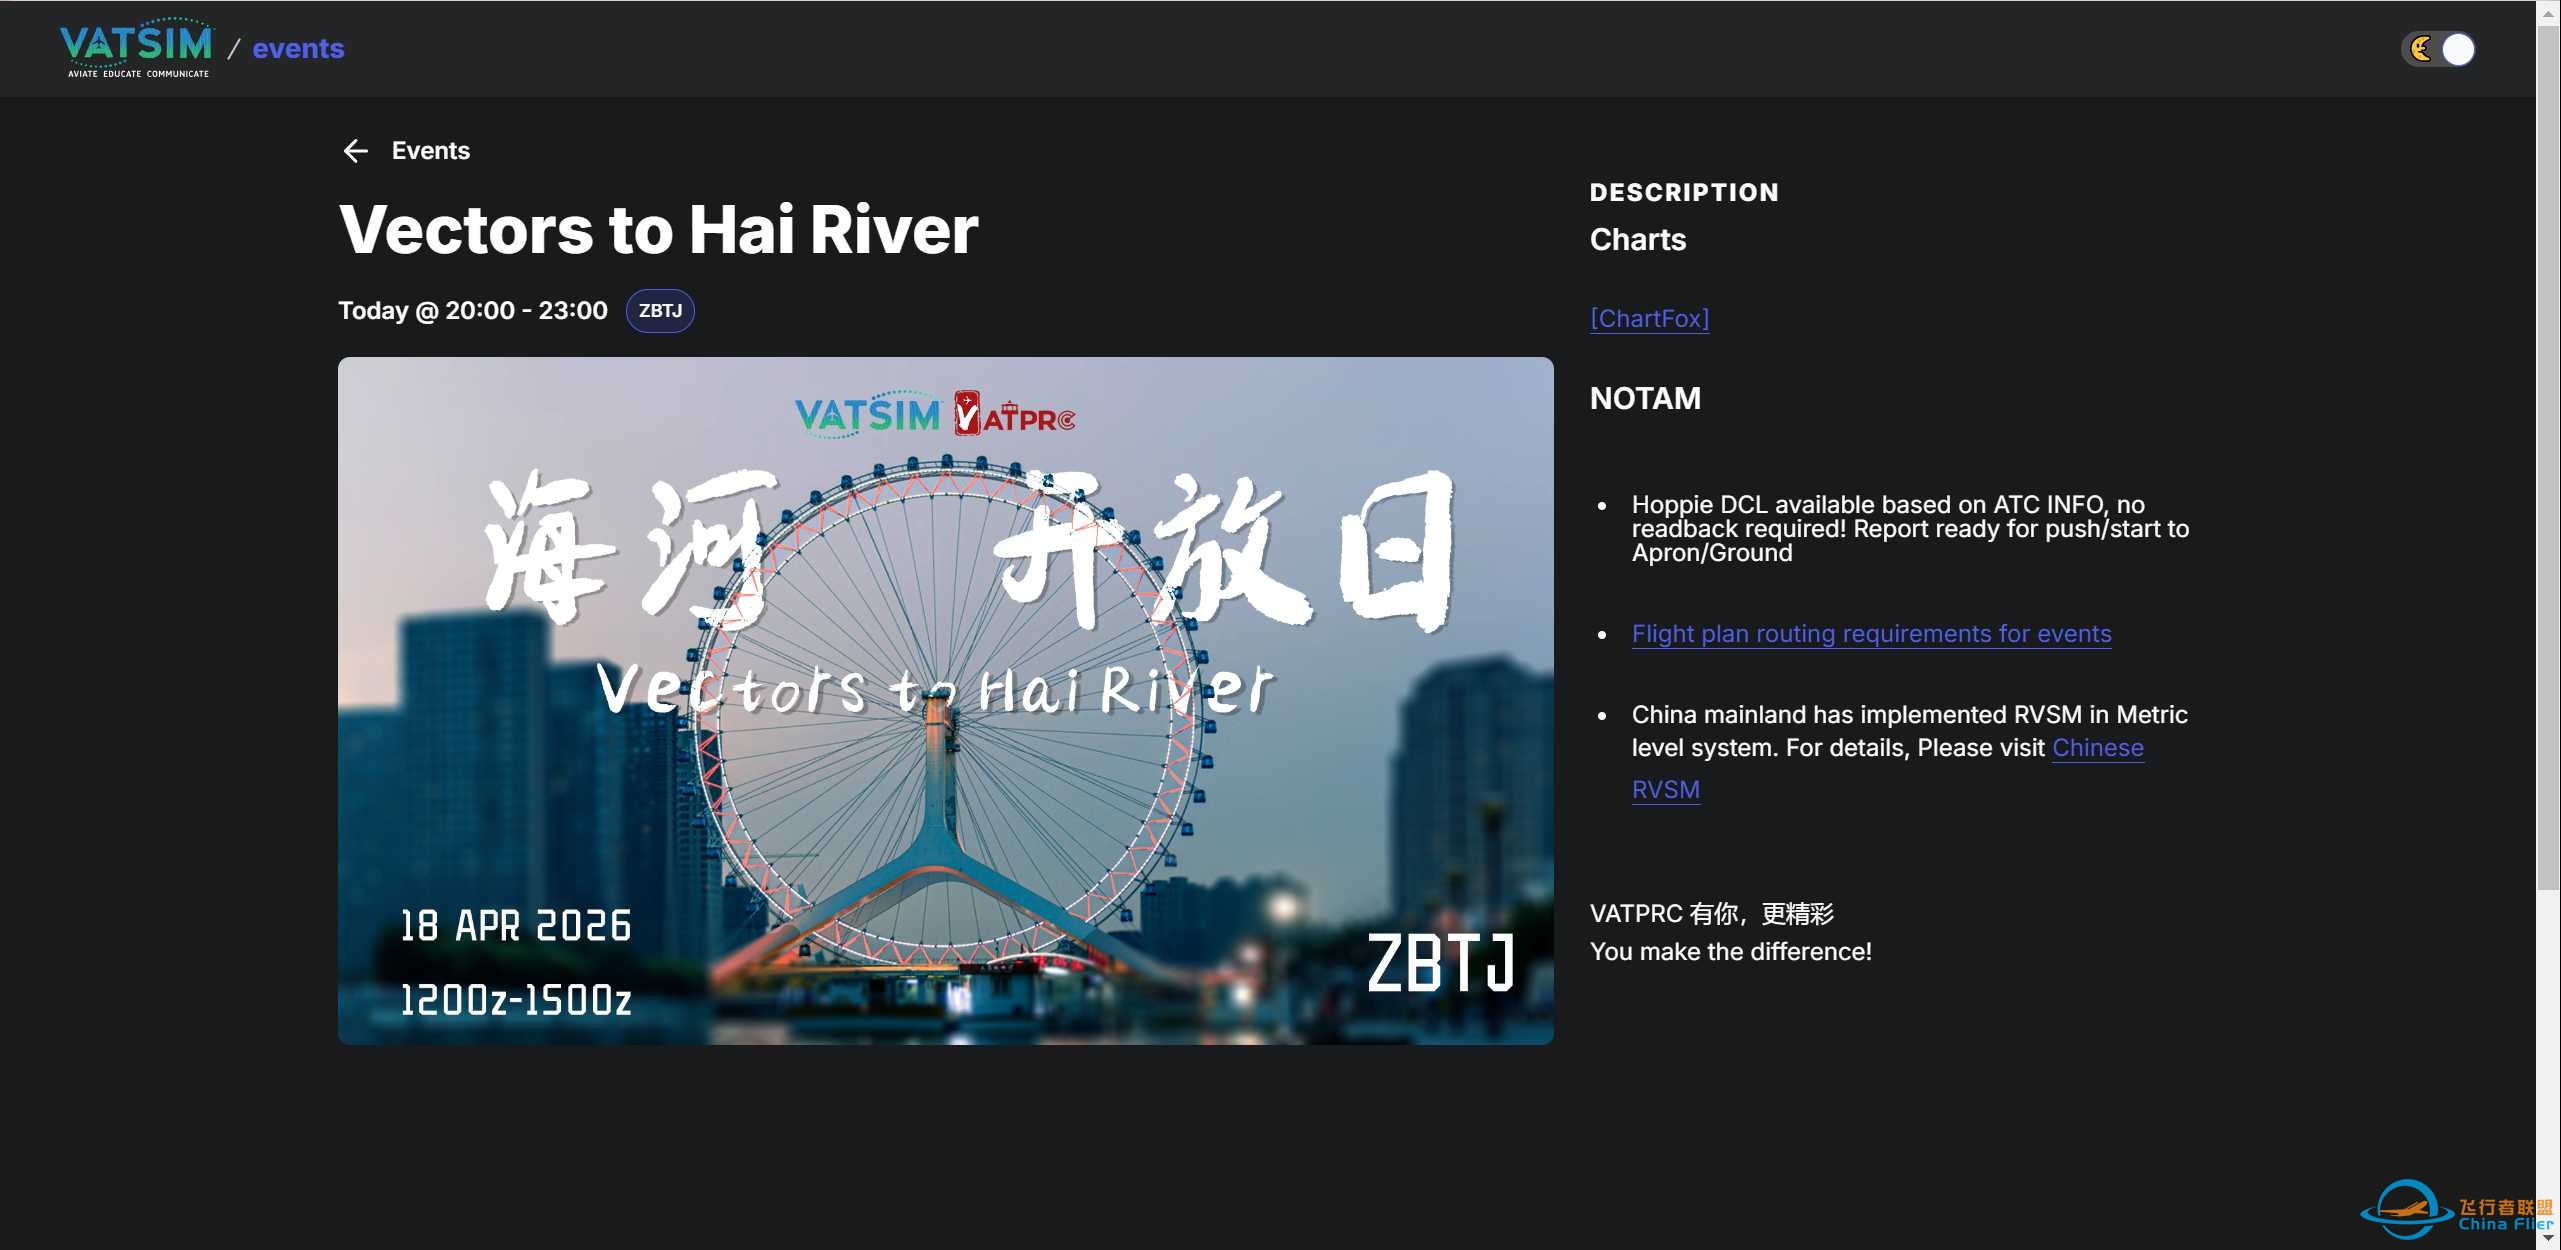
Task: Open the ChartFox charts link
Action: (x=1649, y=318)
